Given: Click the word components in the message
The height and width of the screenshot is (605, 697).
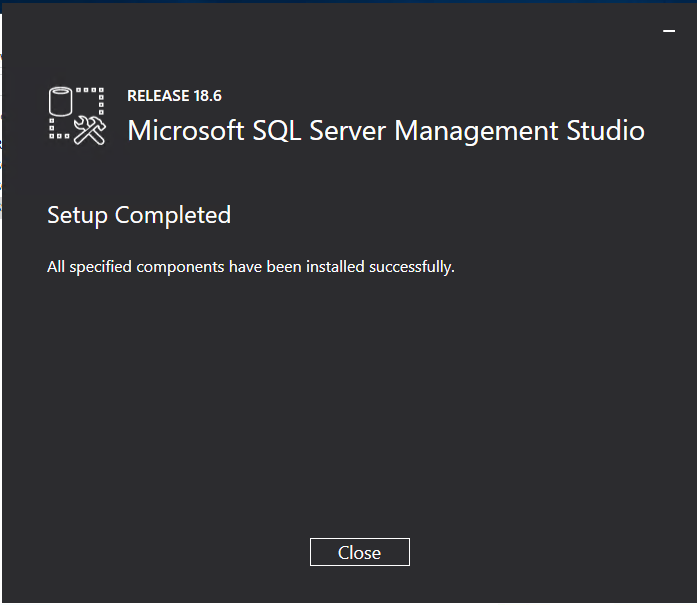Looking at the screenshot, I should coord(180,267).
